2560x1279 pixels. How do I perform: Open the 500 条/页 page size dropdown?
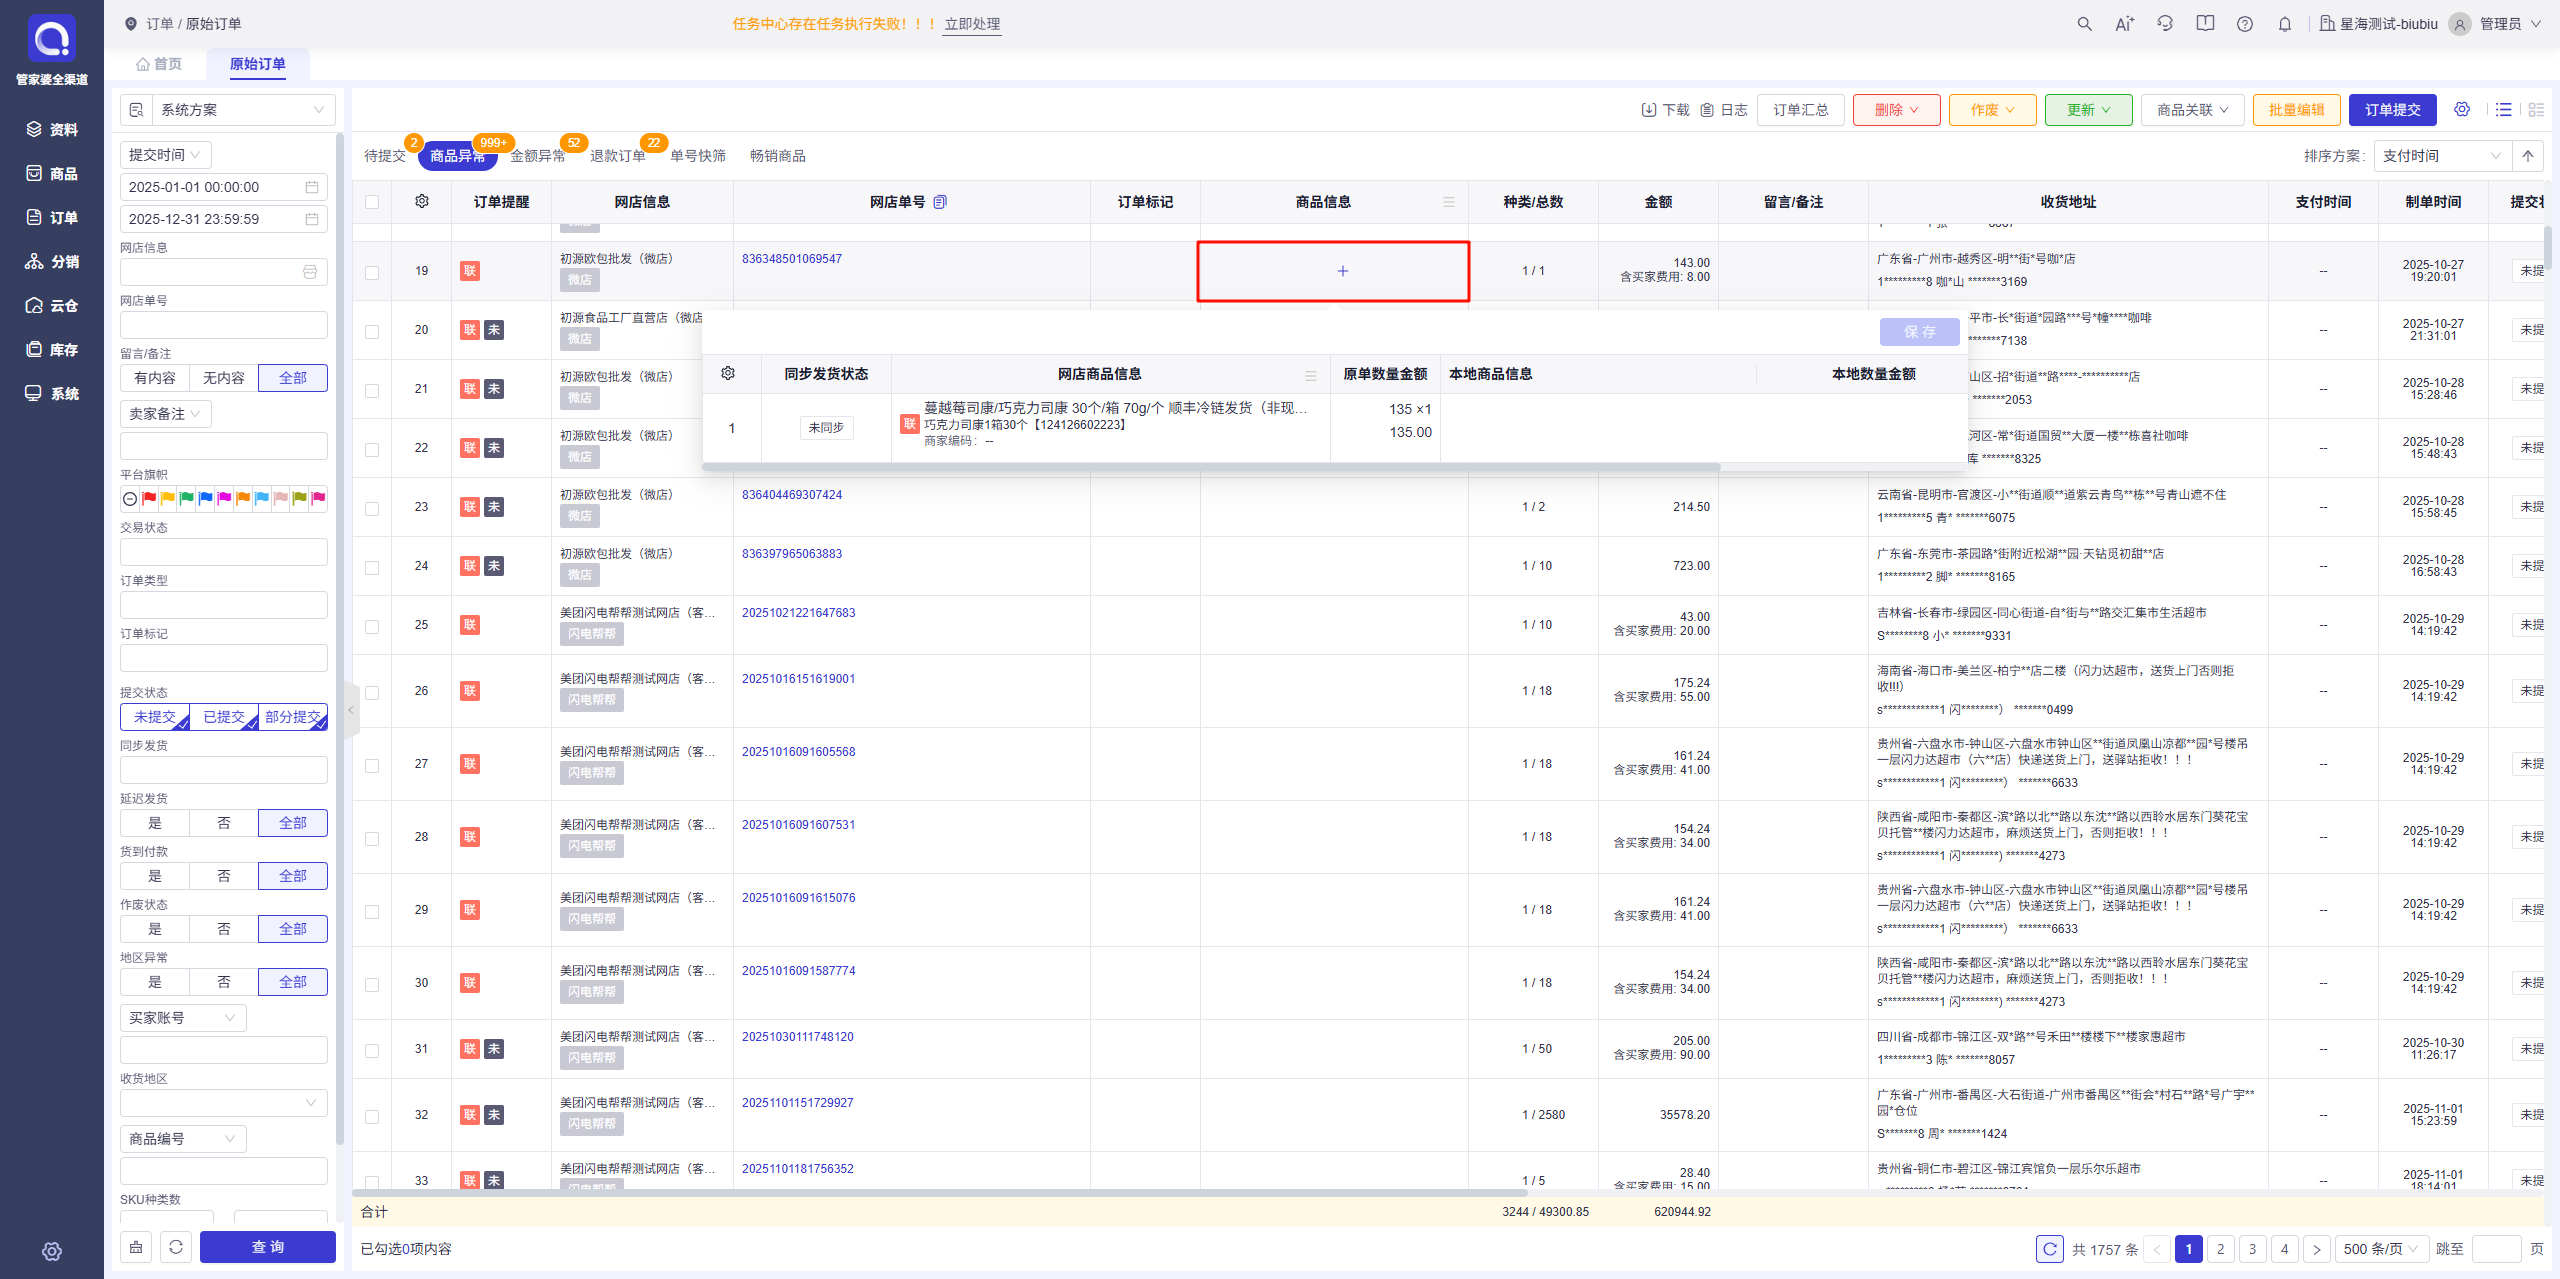[x=2381, y=1249]
